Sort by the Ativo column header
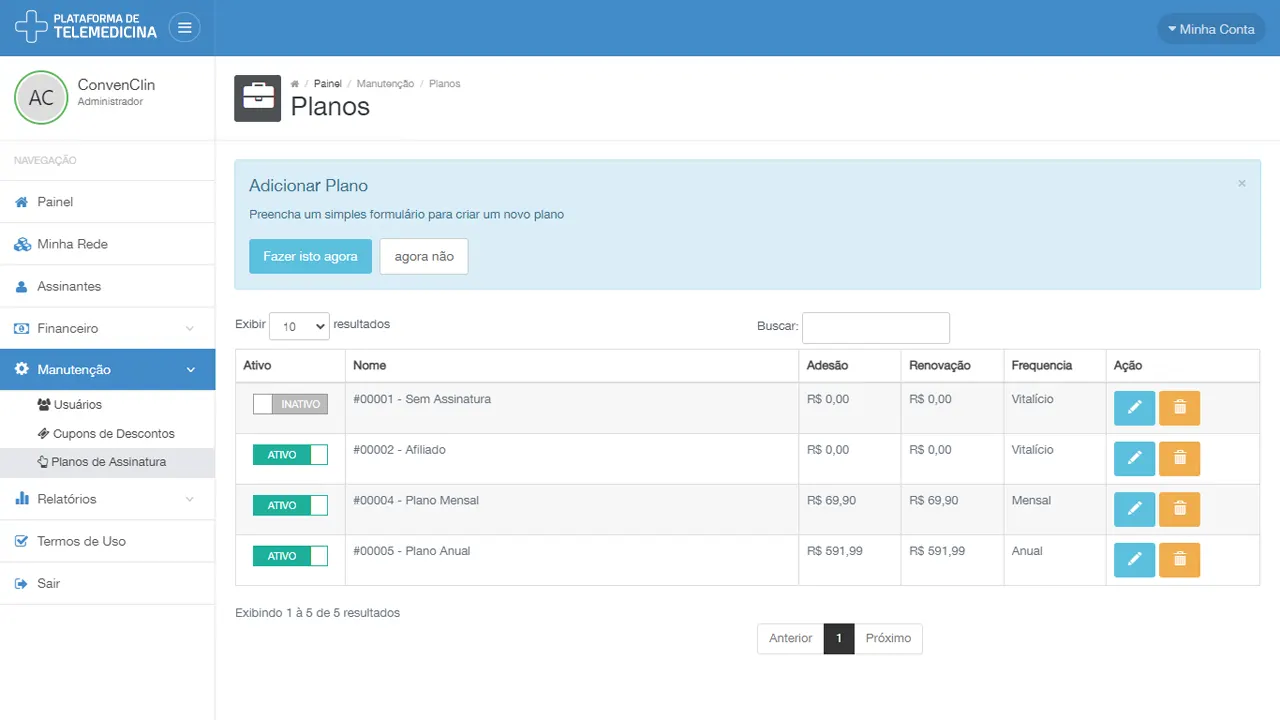Screen dimensions: 1280x720 click(x=290, y=366)
